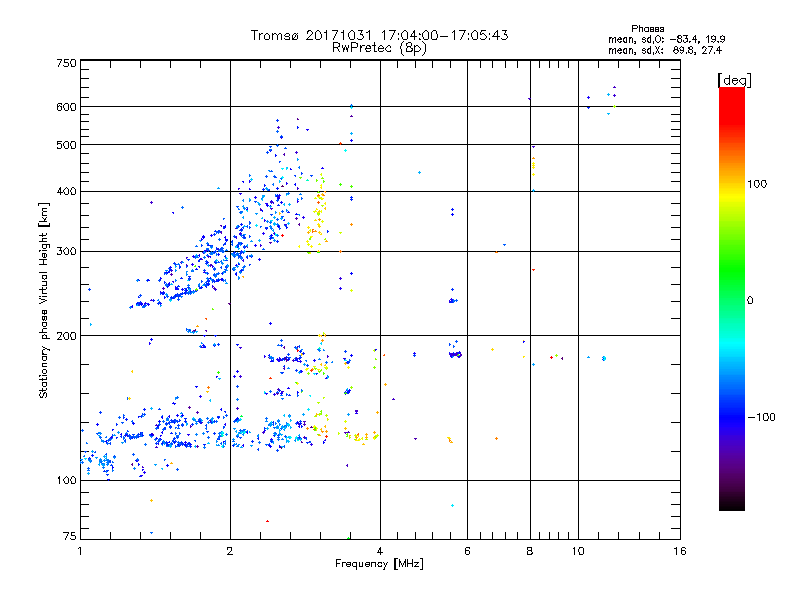The height and width of the screenshot is (600, 800).
Task: Click the x-axis tick label '16'
Action: click(x=680, y=551)
